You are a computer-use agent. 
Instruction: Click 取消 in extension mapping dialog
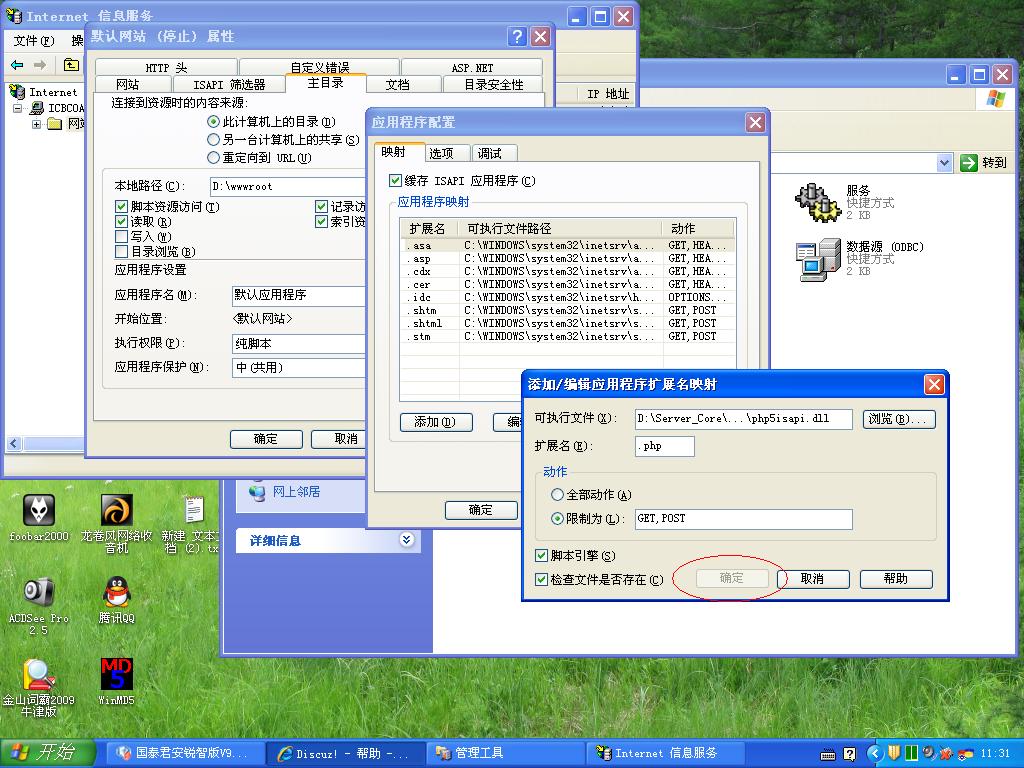[x=812, y=579]
